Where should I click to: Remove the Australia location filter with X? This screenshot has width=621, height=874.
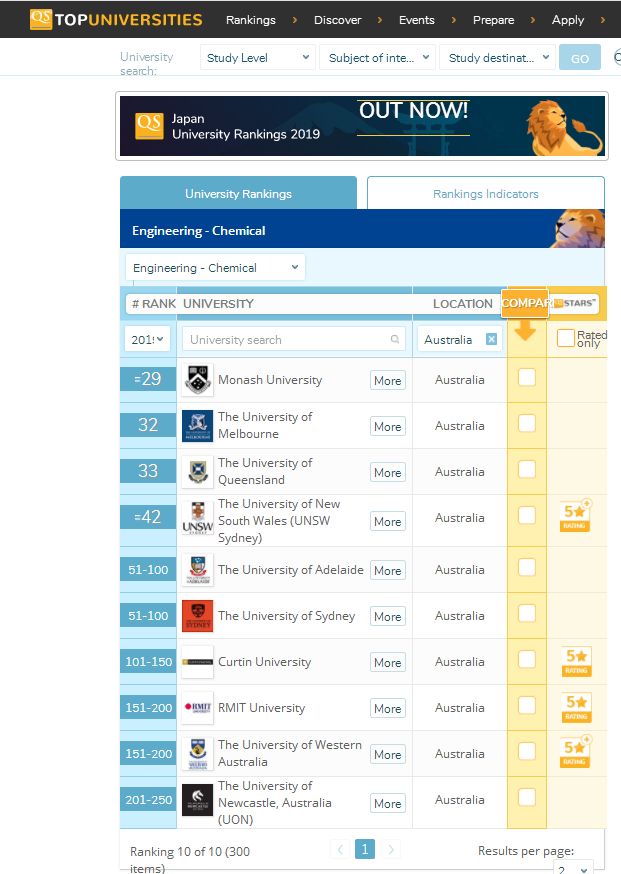[491, 339]
